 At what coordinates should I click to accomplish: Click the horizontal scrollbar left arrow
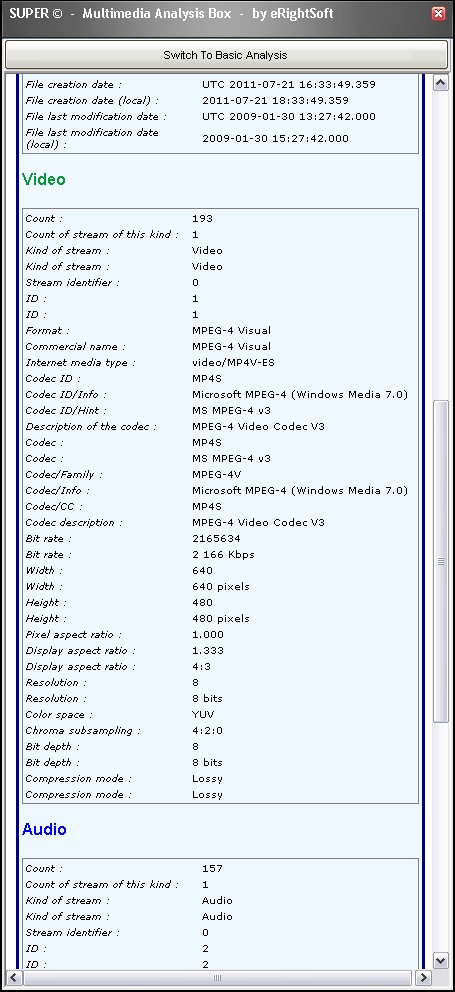[13, 977]
